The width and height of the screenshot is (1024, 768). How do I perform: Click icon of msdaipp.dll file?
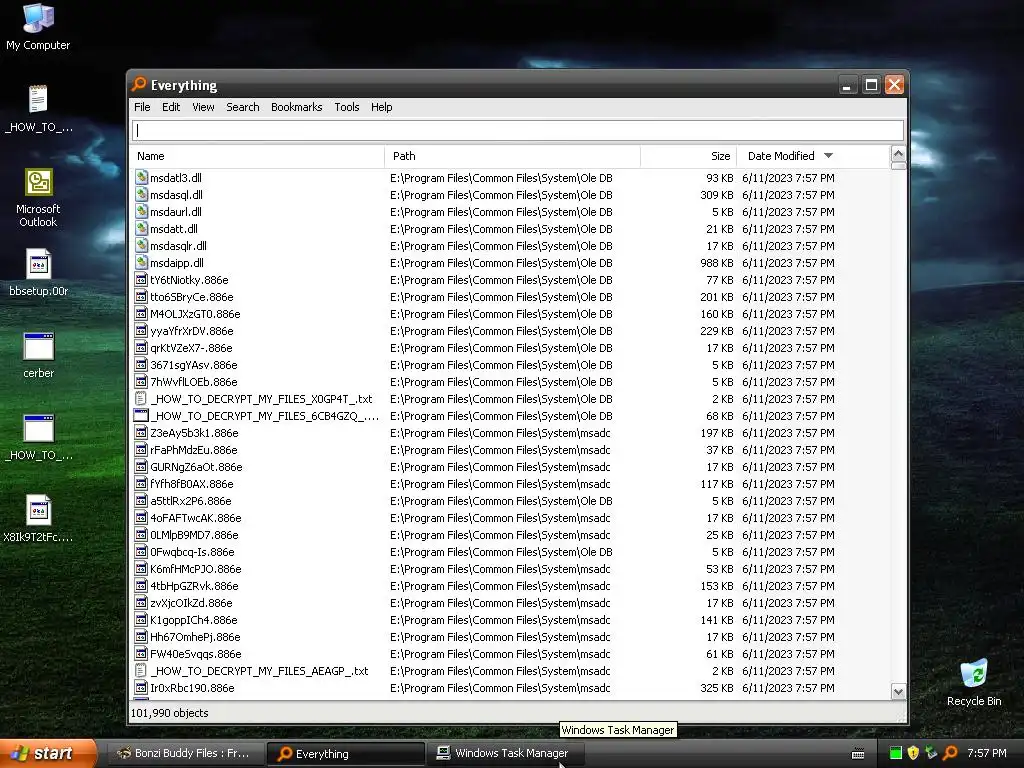(142, 263)
